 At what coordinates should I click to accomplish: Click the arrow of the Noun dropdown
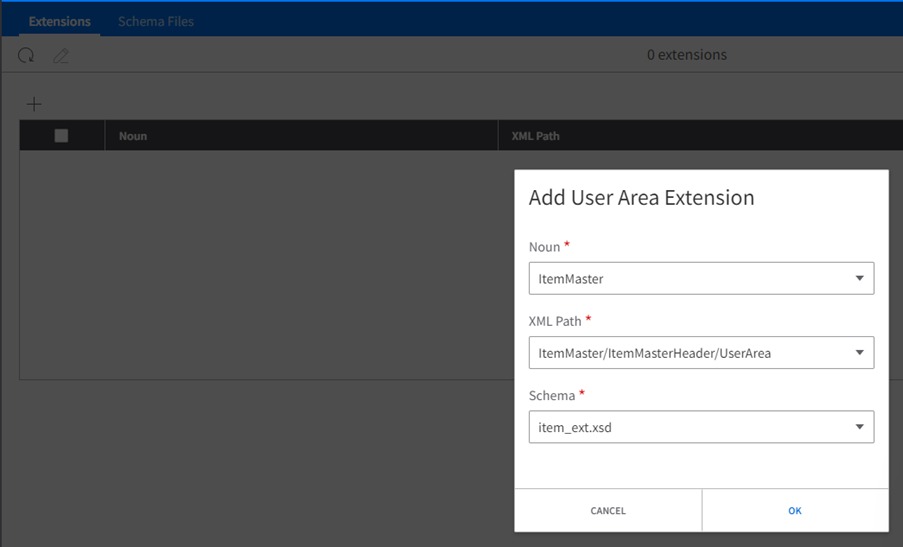[x=860, y=279]
